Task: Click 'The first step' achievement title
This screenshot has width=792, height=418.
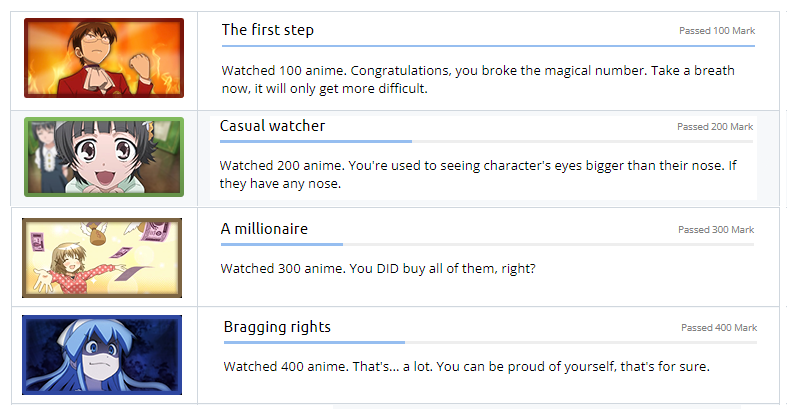Action: pos(268,30)
